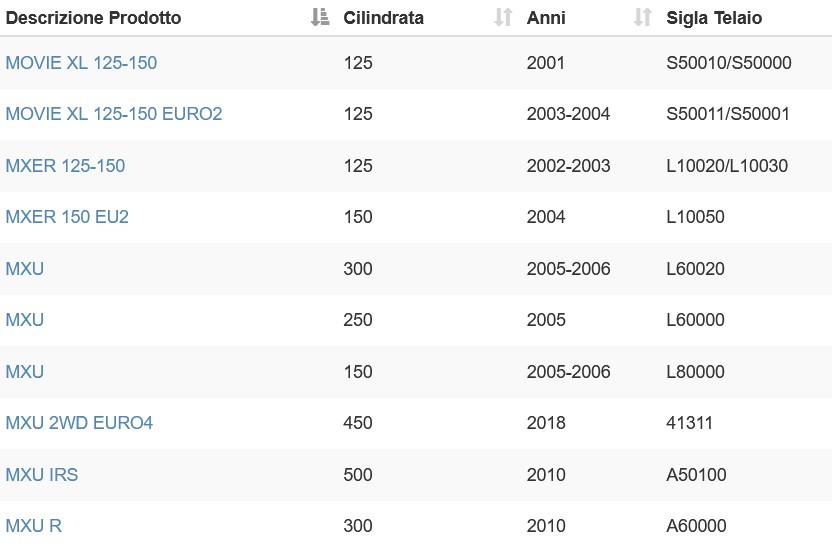Screen dimensions: 832x547
Task: Open the MXU 2WD EURO4 link
Action: tap(79, 422)
